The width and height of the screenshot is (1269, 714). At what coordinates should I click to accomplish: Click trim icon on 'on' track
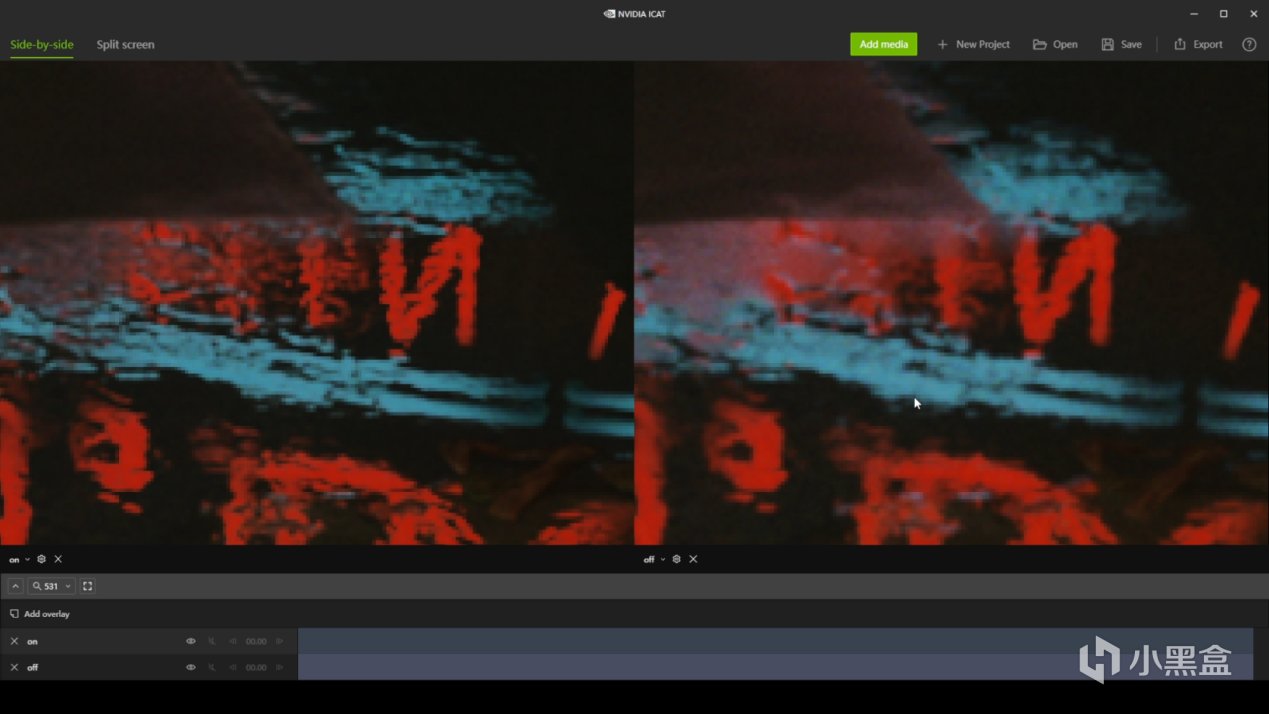click(212, 641)
